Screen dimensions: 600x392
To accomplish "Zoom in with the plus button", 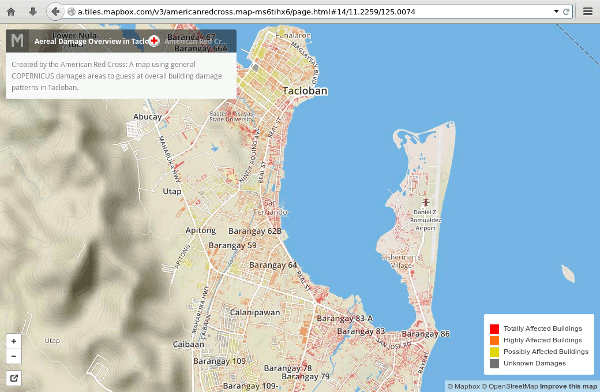I will pyautogui.click(x=14, y=341).
